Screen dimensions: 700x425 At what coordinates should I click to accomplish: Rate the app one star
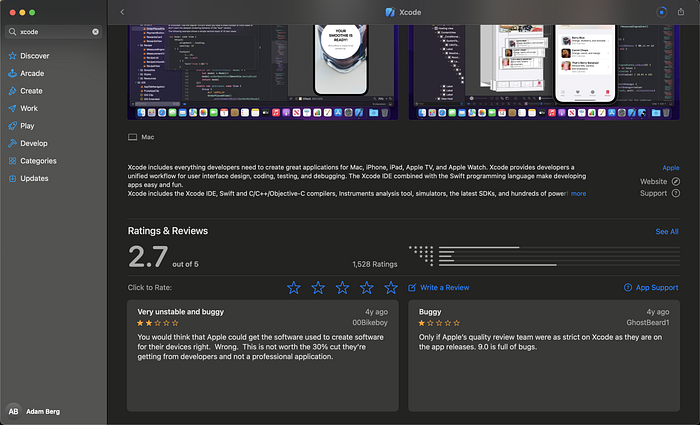coord(294,288)
